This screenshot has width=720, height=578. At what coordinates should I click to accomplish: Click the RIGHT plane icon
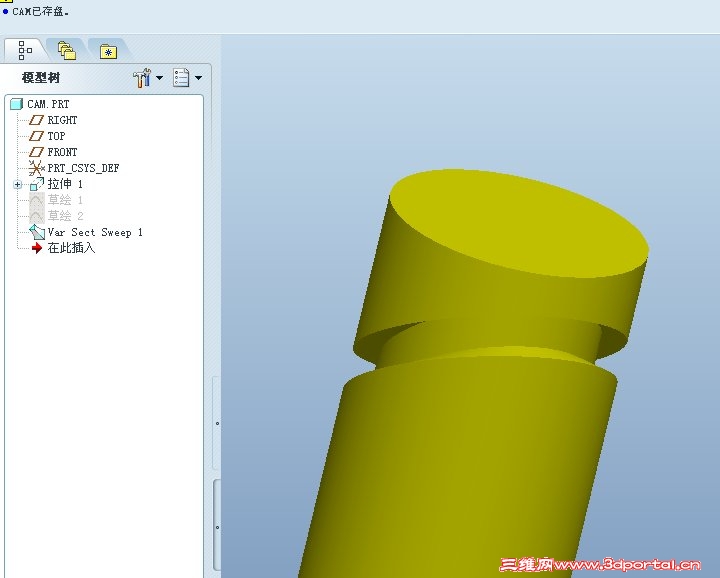coord(36,120)
